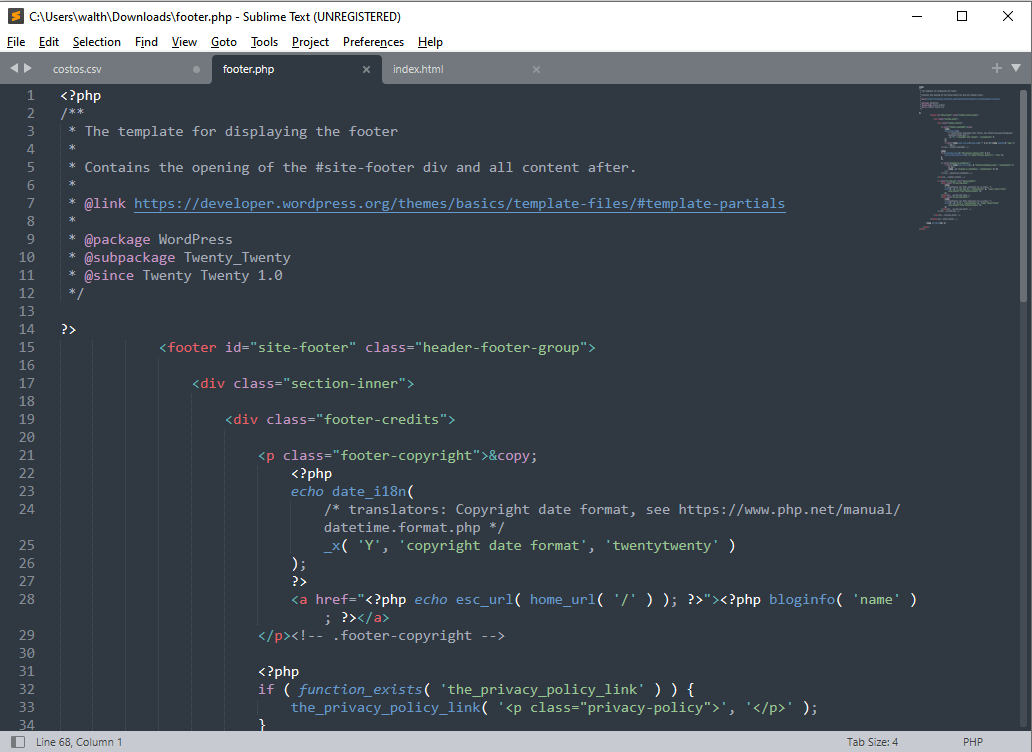This screenshot has height=752, width=1032.
Task: Click the unsaved dot on costos.csv tab
Action: [196, 69]
